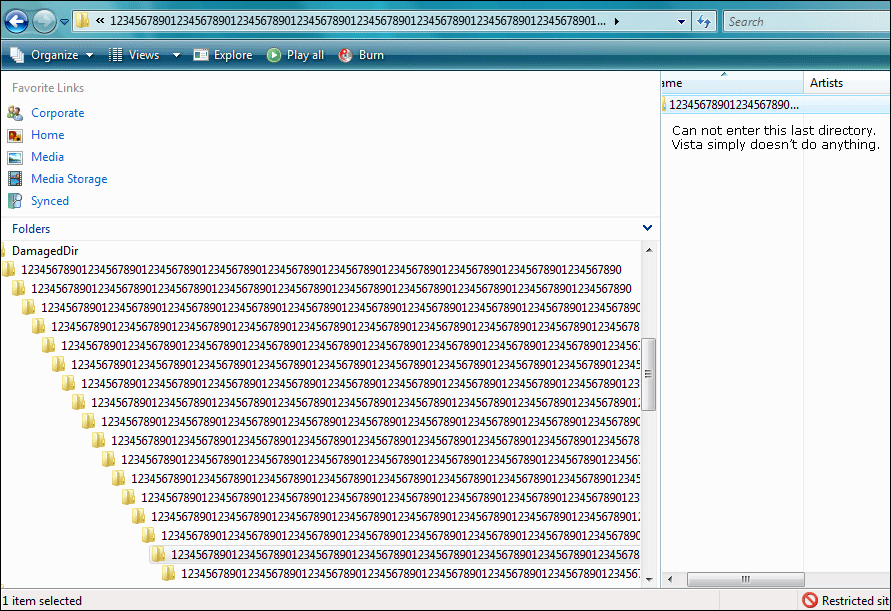Click the Play all green icon
This screenshot has width=891, height=611.
[x=274, y=55]
